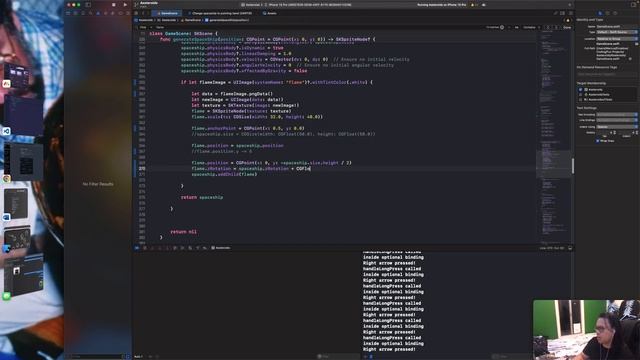
Task: Switch to the GameScene editor tab
Action: 168,13
